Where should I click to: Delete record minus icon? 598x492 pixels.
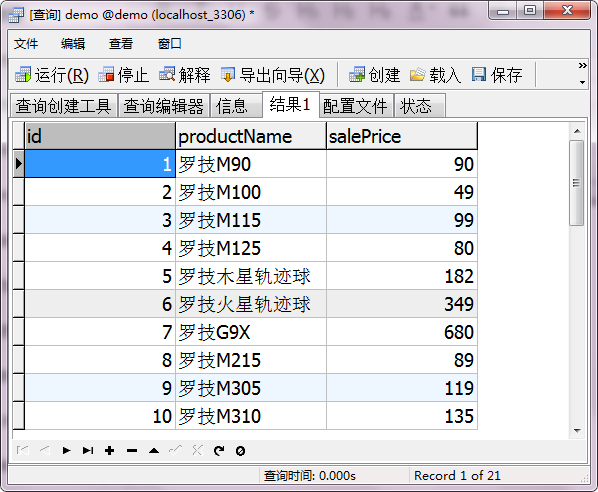(132, 451)
